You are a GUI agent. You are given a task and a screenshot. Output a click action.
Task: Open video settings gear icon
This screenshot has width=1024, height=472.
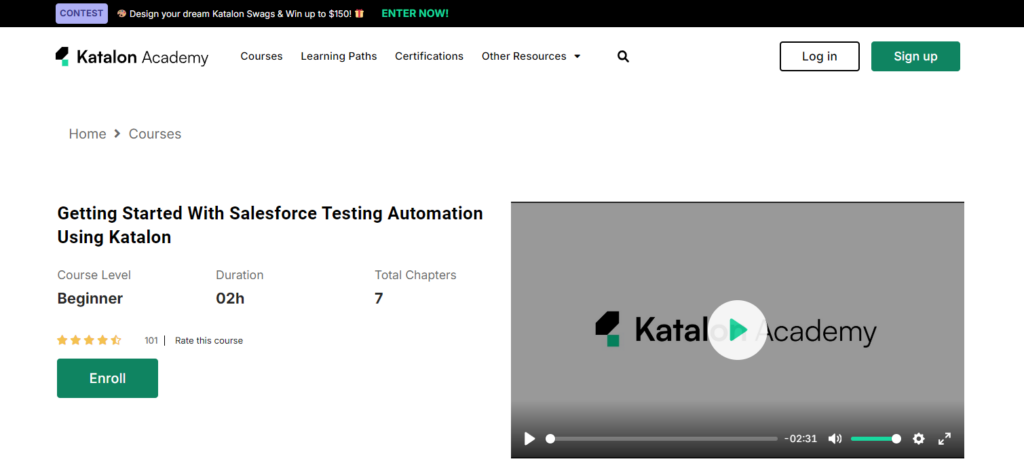918,439
